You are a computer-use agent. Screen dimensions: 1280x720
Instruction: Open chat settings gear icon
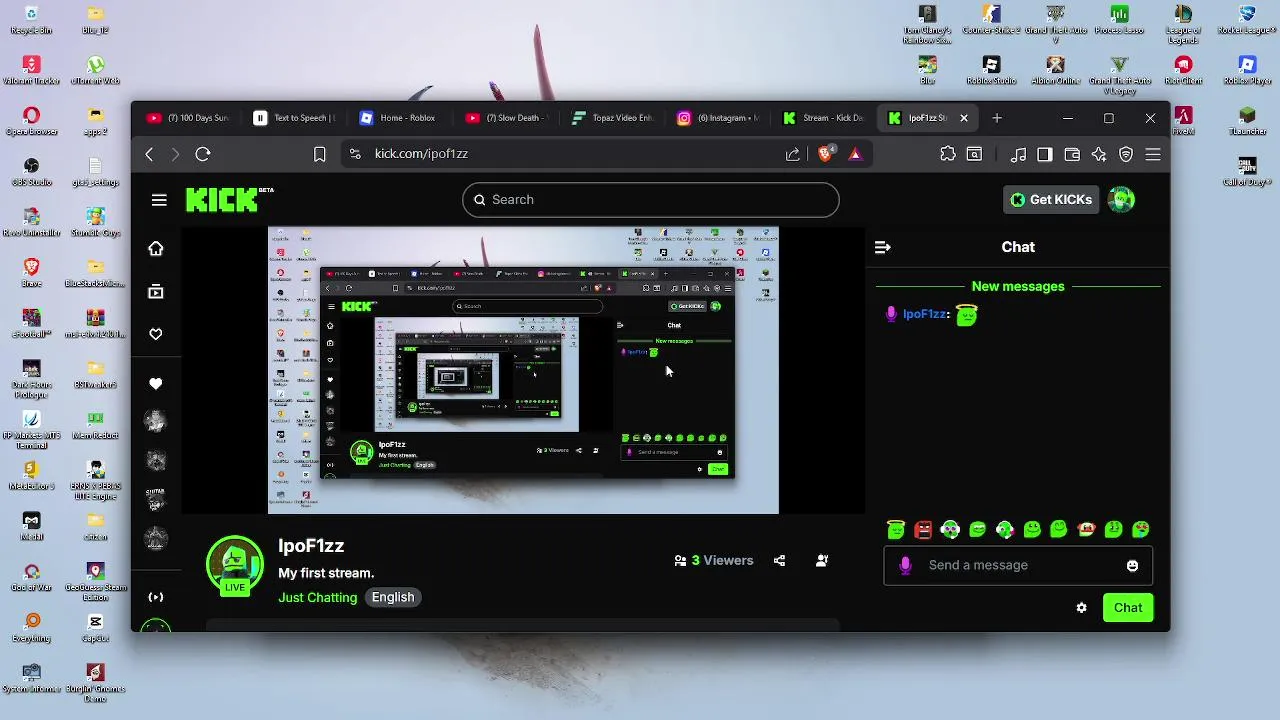pyautogui.click(x=1081, y=608)
